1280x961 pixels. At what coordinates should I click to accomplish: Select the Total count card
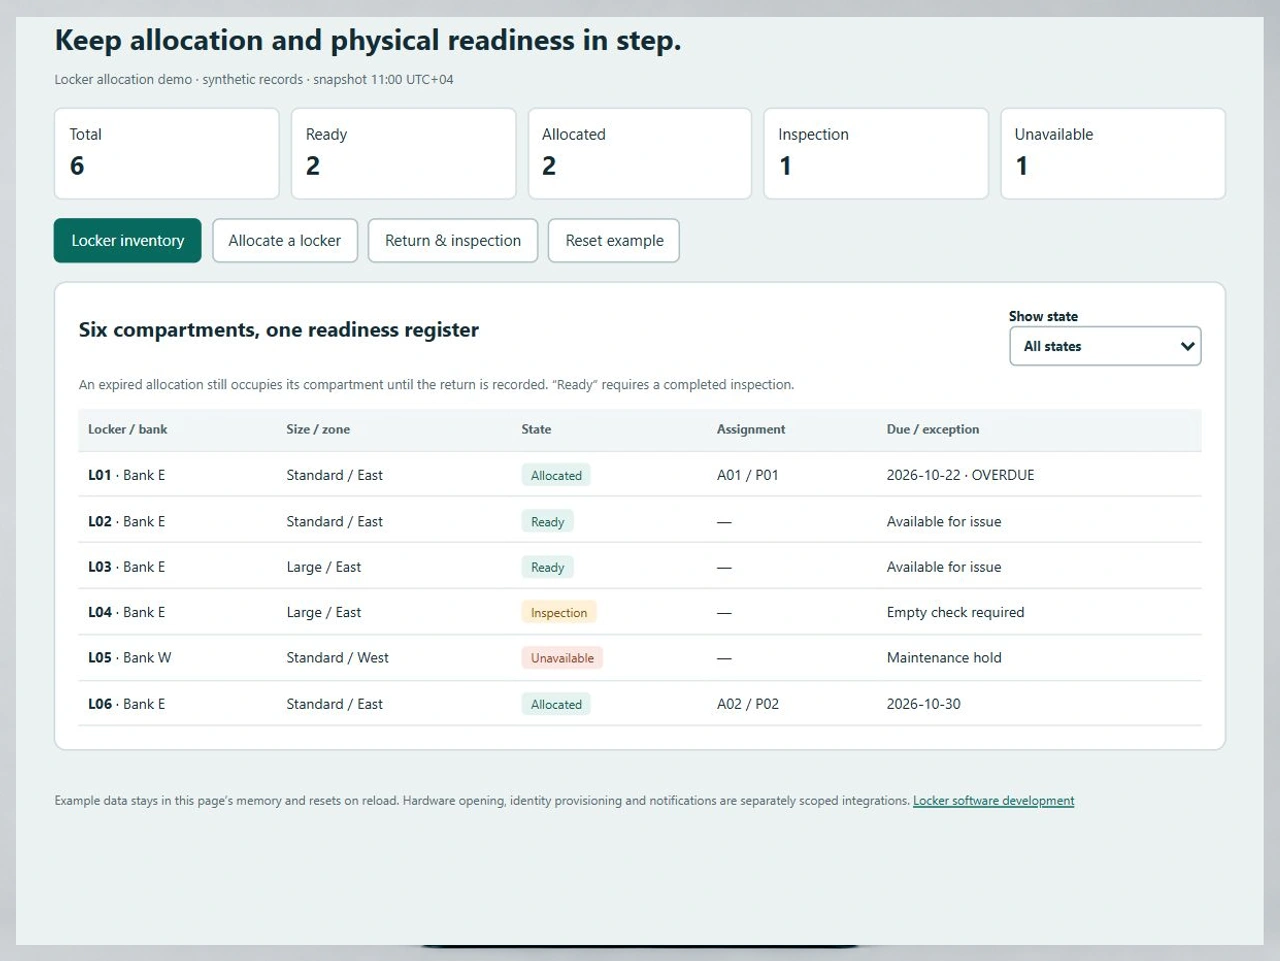pyautogui.click(x=166, y=153)
